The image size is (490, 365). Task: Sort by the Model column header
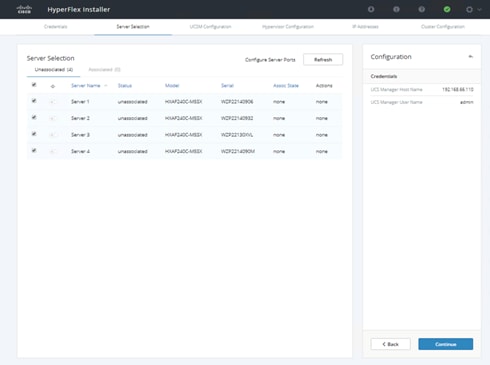172,86
